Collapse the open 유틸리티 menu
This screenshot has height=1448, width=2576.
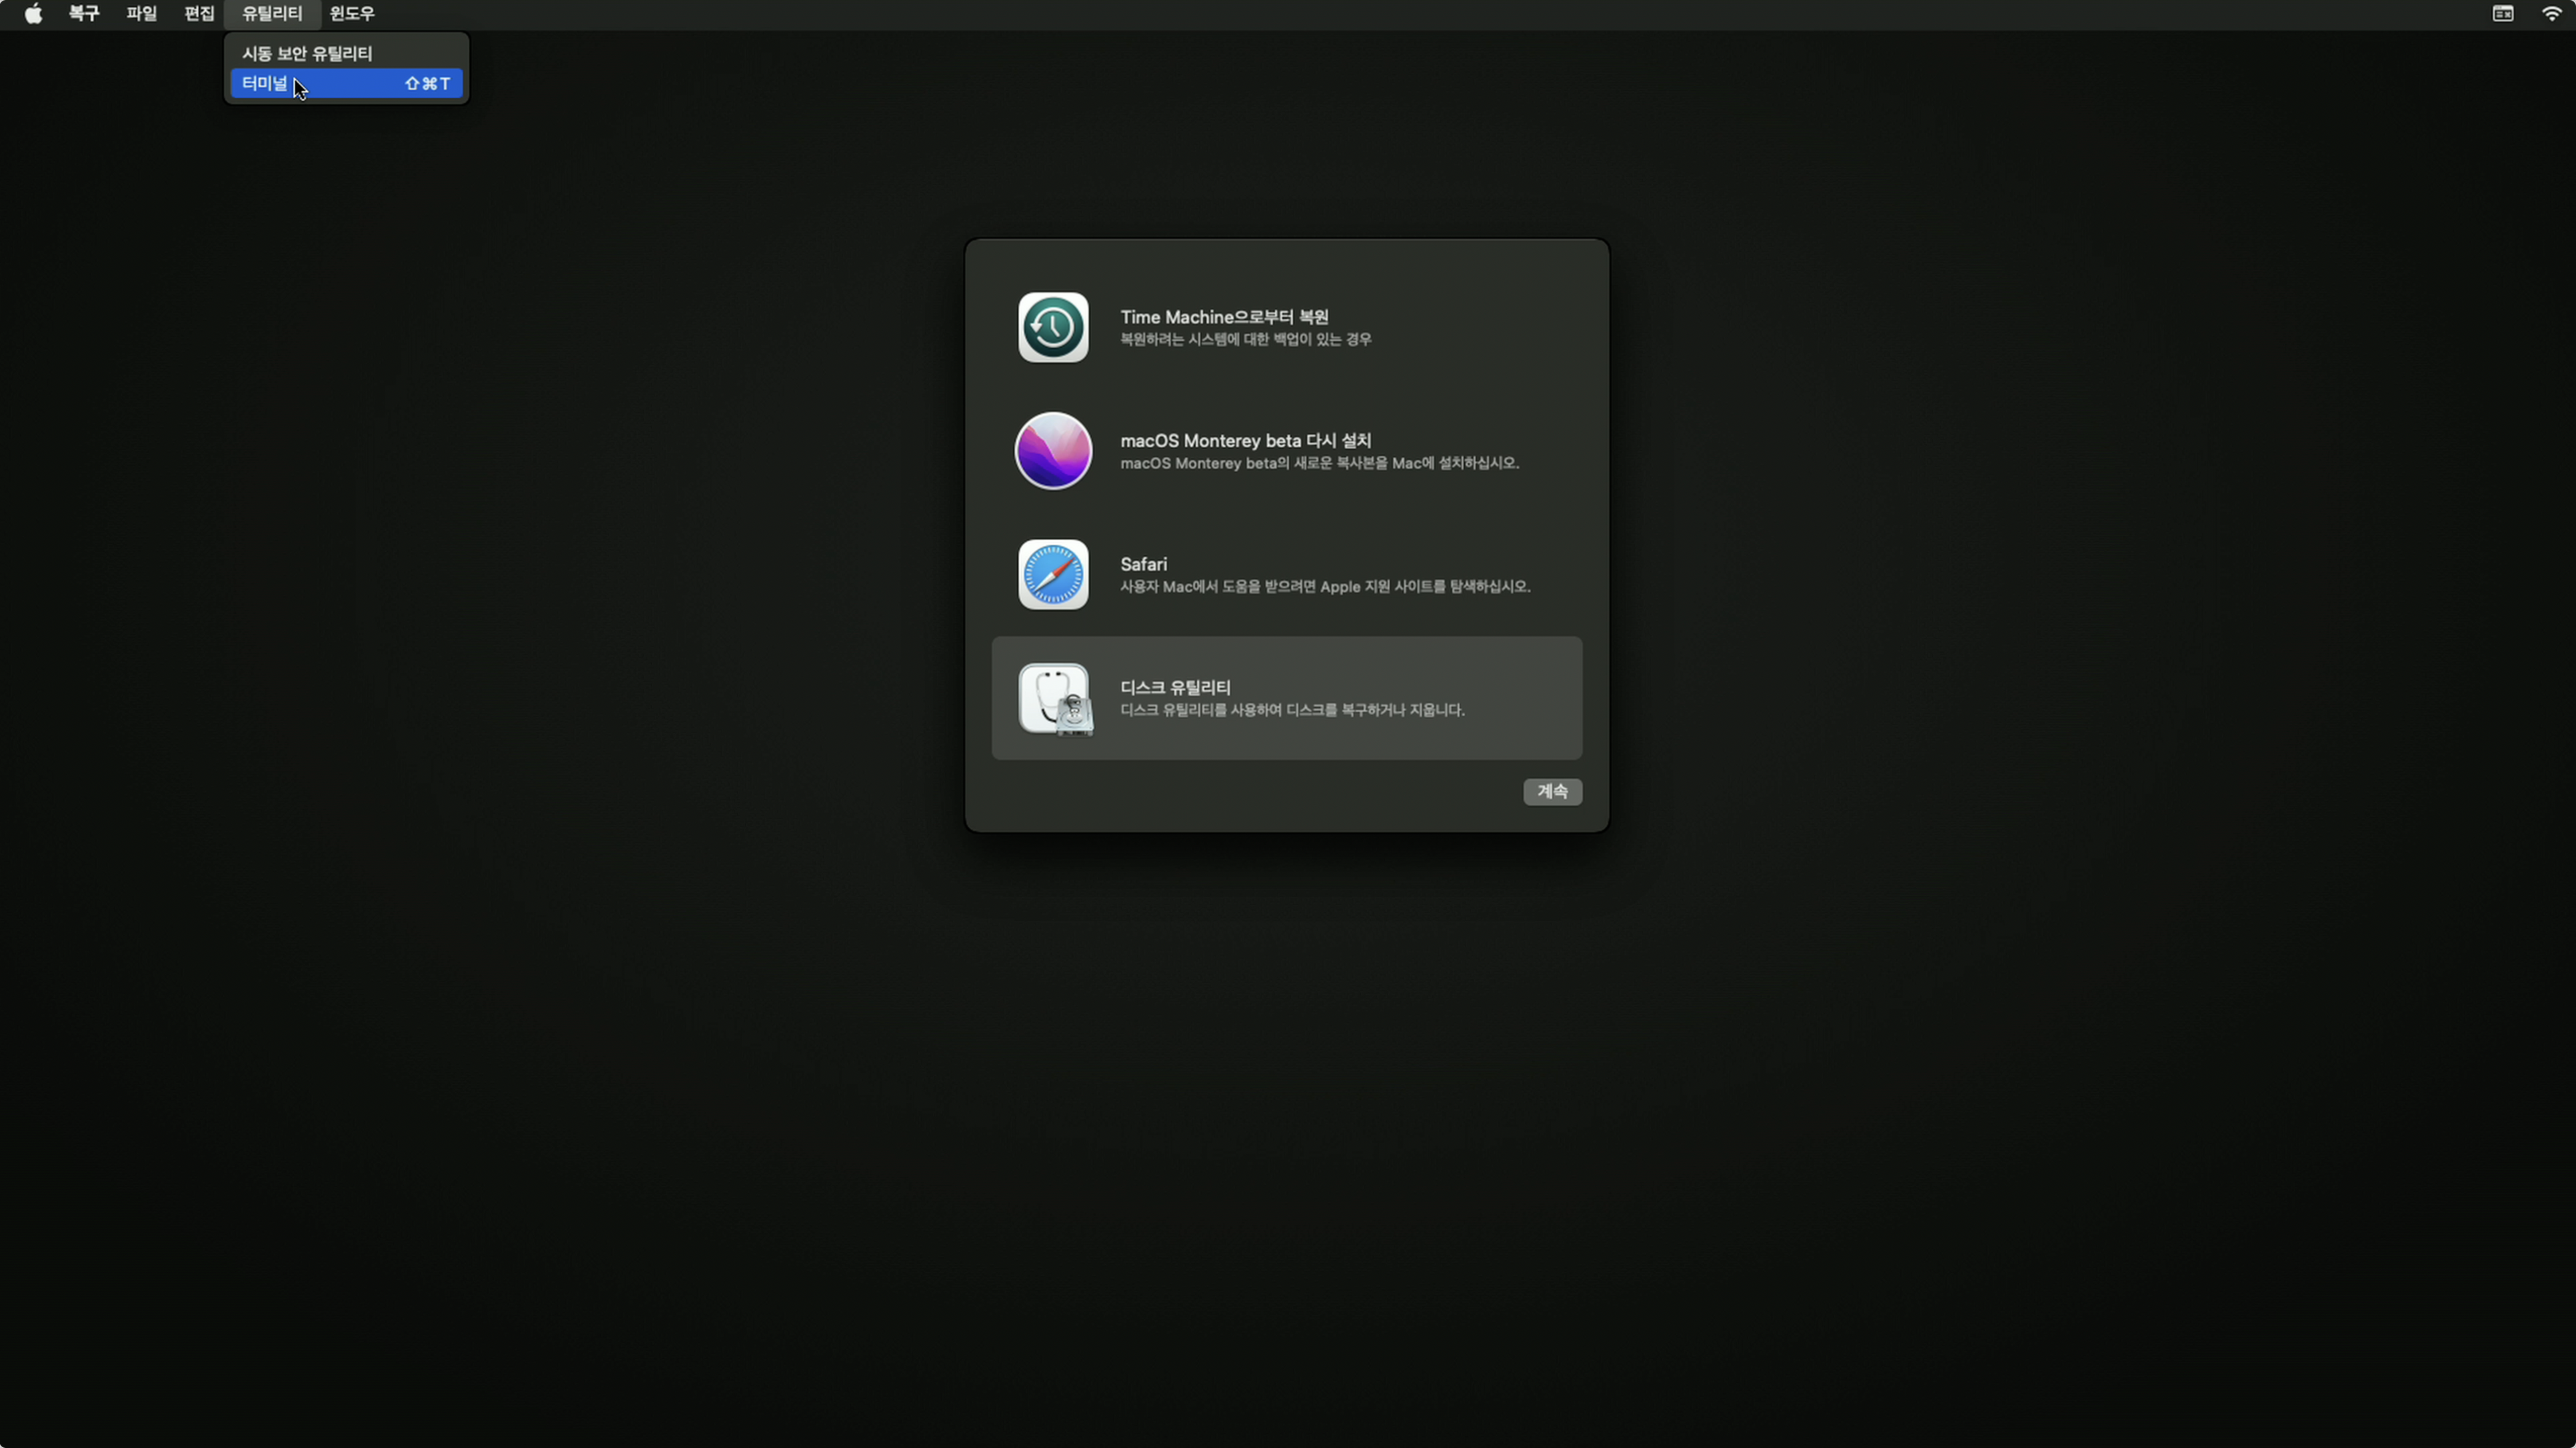coord(272,14)
